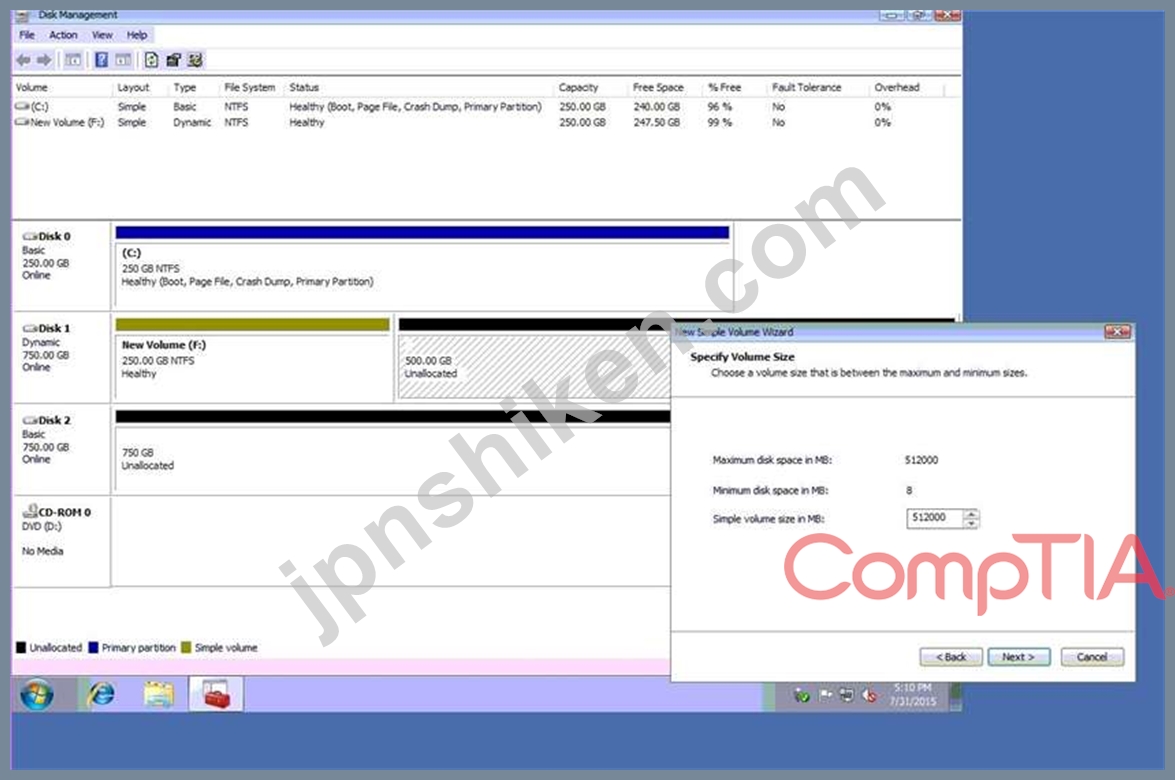Open the blue Help question-mark toolbar icon
The height and width of the screenshot is (780, 1175).
coord(101,60)
